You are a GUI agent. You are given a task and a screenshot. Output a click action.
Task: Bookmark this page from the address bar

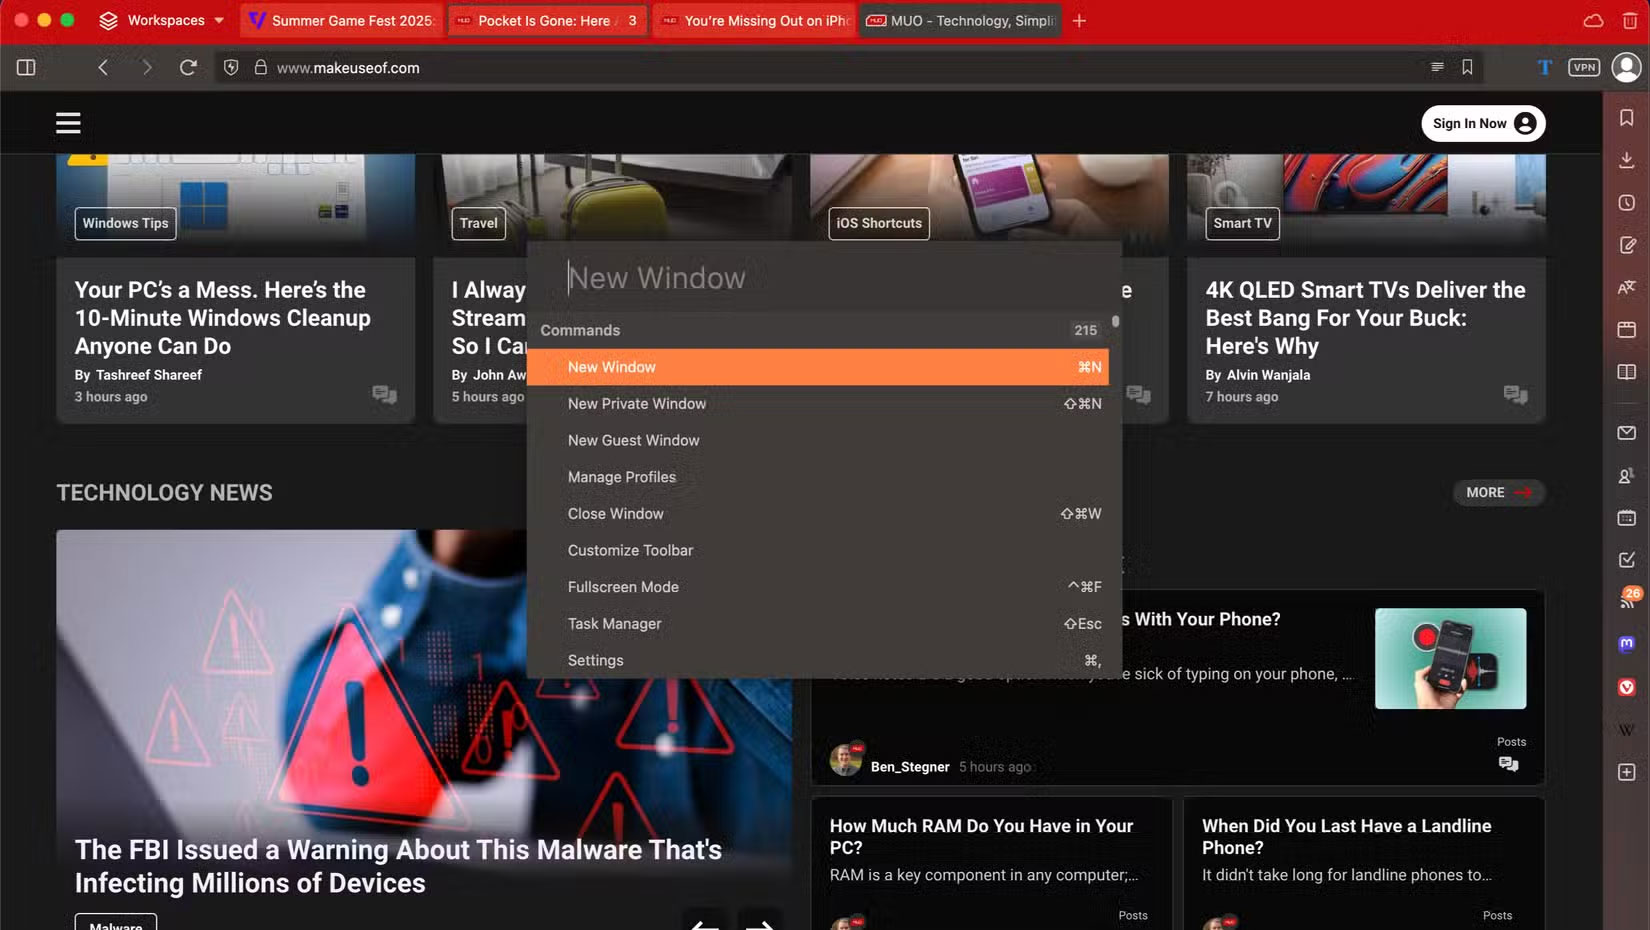click(1467, 67)
